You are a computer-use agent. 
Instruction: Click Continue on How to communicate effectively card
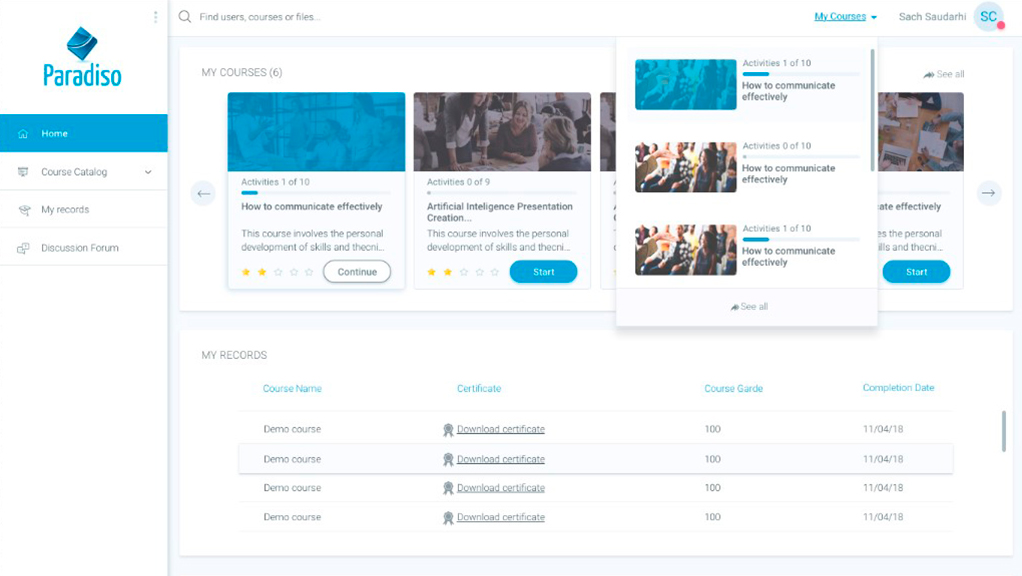tap(357, 272)
